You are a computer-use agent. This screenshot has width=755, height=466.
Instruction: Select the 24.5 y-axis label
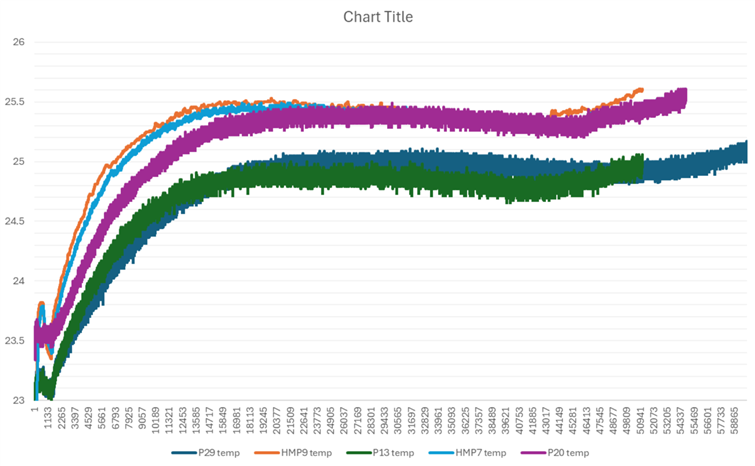coord(15,221)
